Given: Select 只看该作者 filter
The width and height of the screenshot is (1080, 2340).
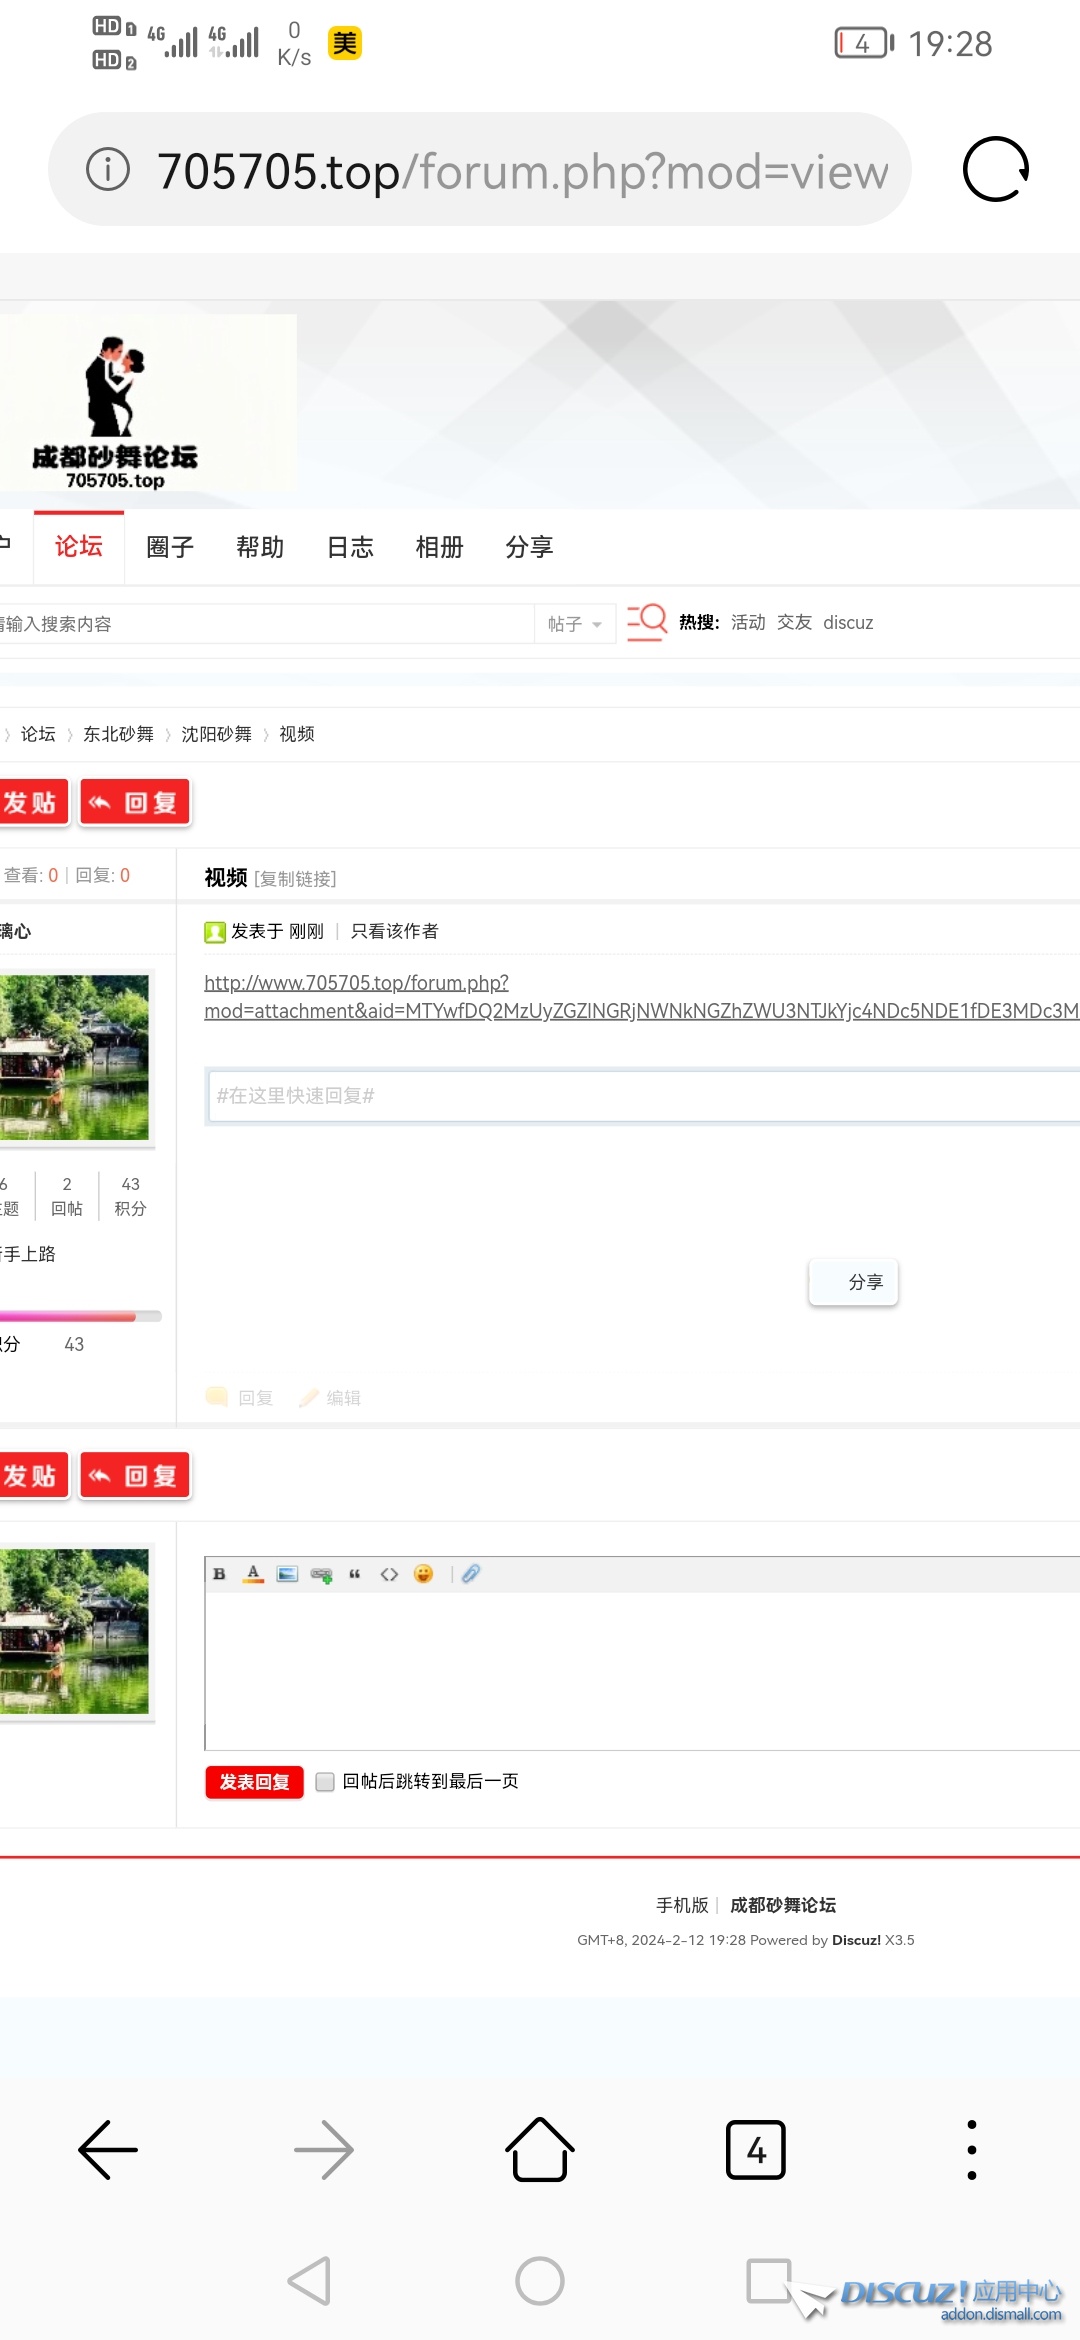Looking at the screenshot, I should click(395, 932).
